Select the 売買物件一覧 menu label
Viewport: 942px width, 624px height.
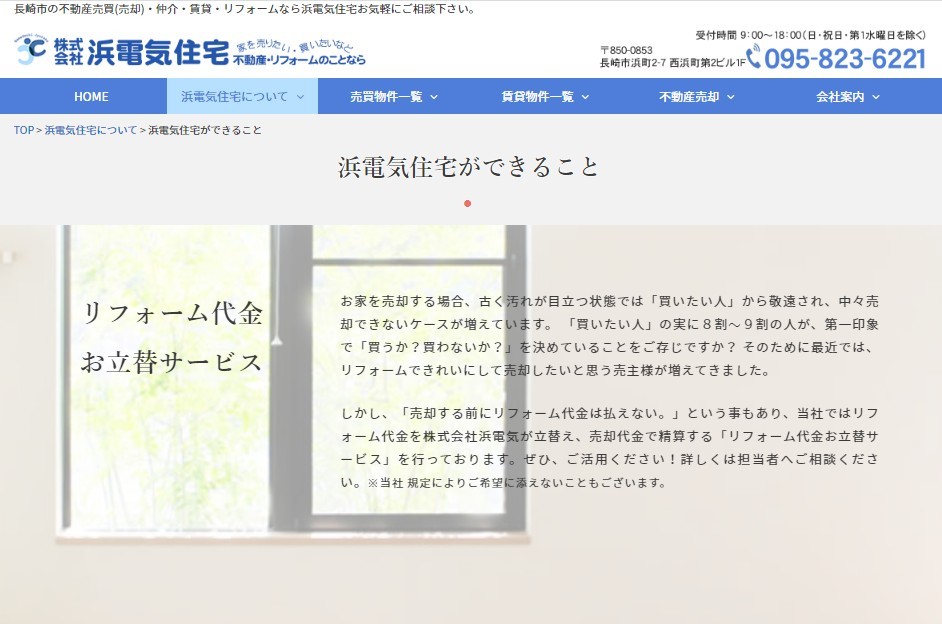386,97
